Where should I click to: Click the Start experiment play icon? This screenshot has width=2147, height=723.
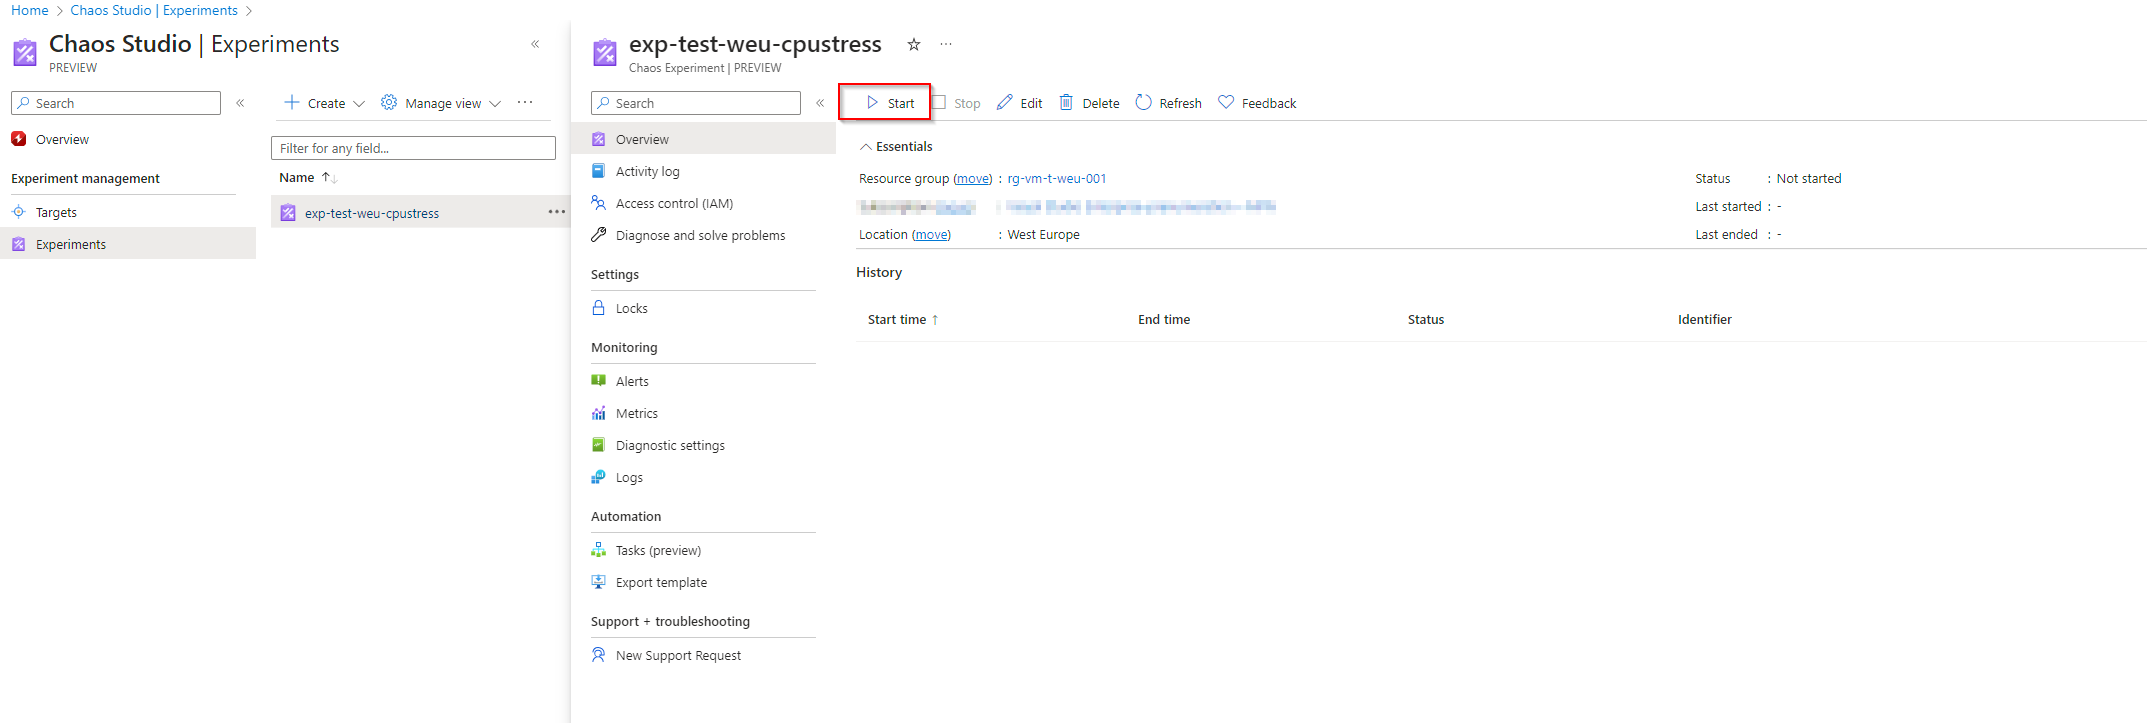[x=872, y=103]
